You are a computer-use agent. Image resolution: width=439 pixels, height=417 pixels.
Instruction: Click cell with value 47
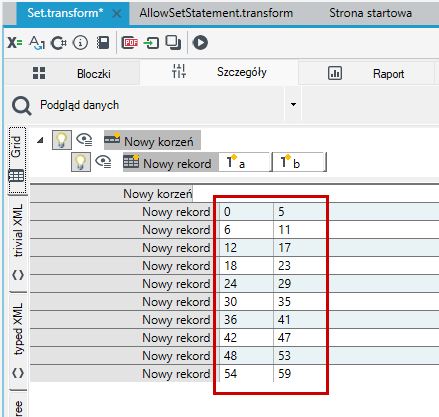click(x=300, y=338)
